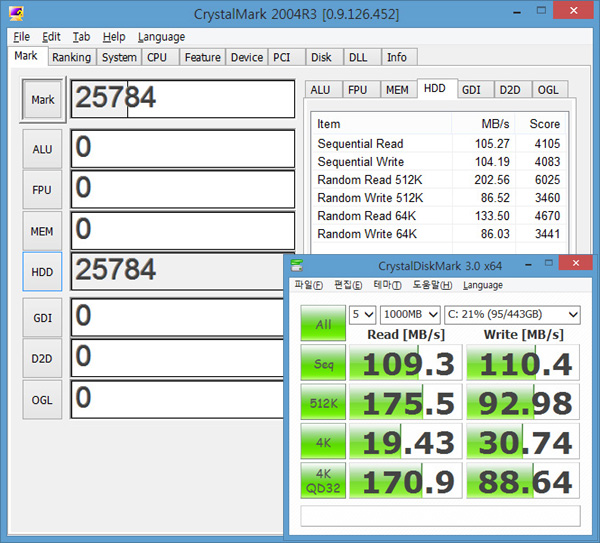Select the top-level Mark tab
Viewport: 600px width, 543px height.
tap(26, 56)
